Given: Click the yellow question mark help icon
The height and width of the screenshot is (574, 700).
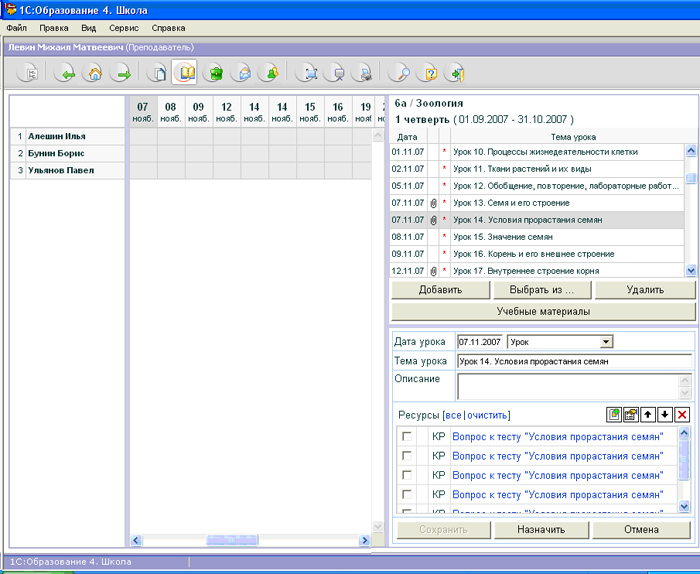Looking at the screenshot, I should 428,73.
